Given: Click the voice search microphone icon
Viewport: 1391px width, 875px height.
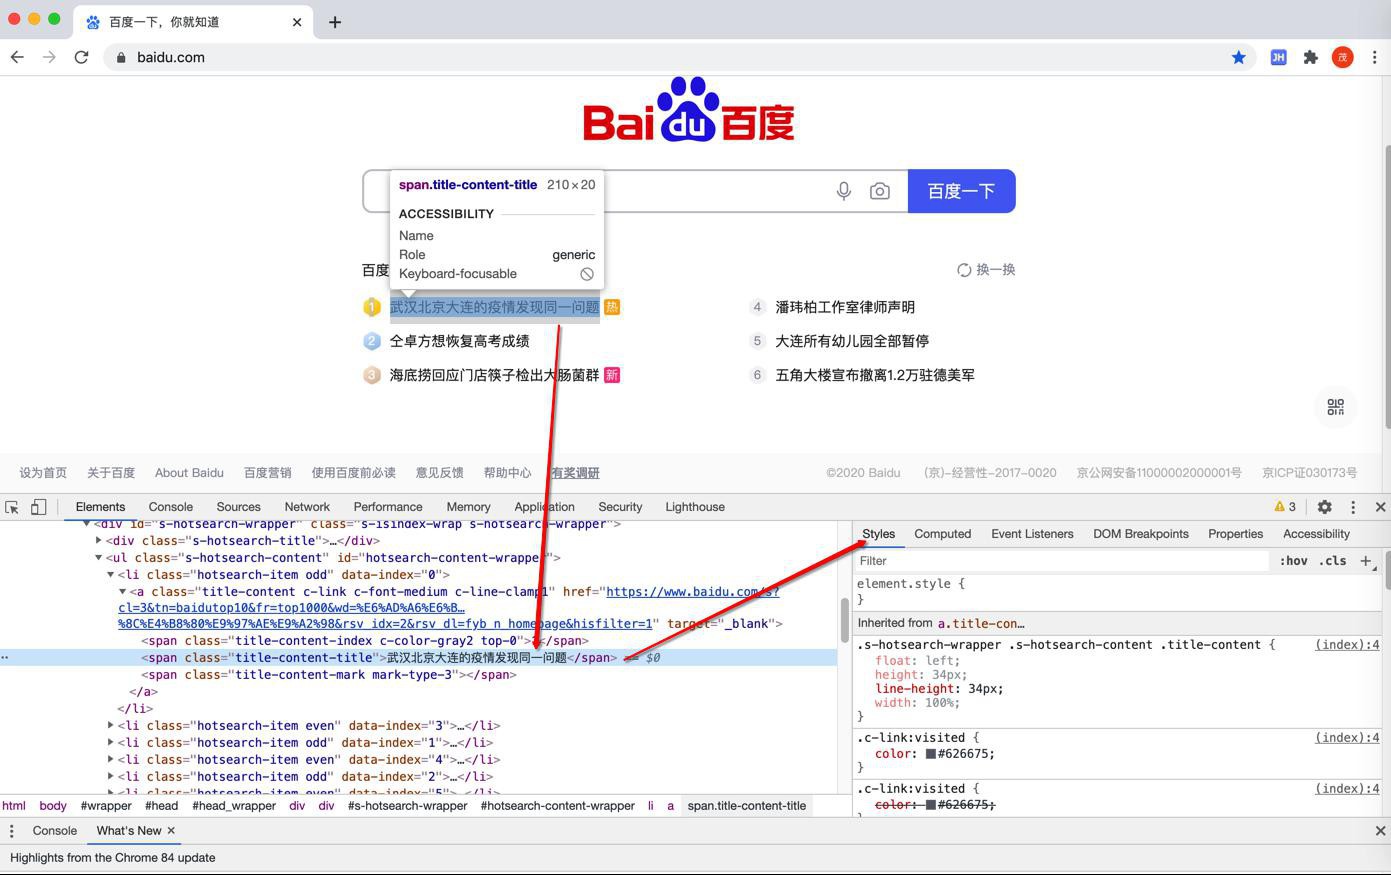Looking at the screenshot, I should (844, 191).
